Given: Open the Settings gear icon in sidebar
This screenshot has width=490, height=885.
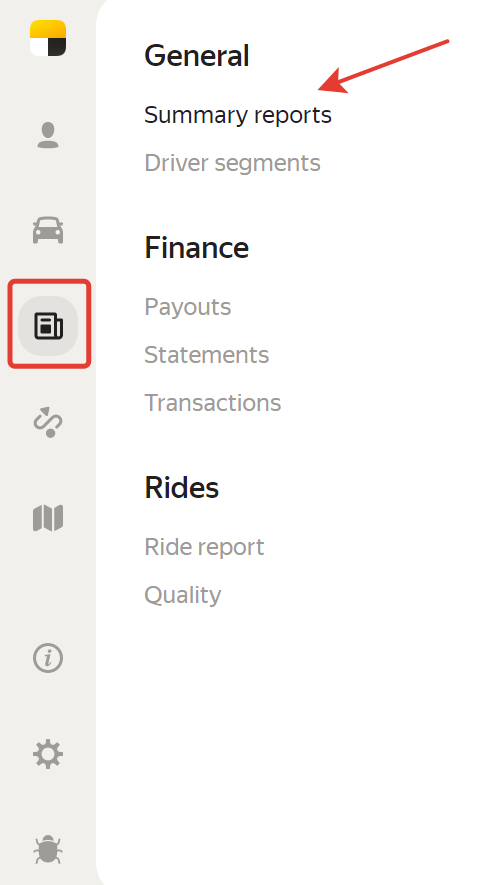Looking at the screenshot, I should pyautogui.click(x=48, y=755).
